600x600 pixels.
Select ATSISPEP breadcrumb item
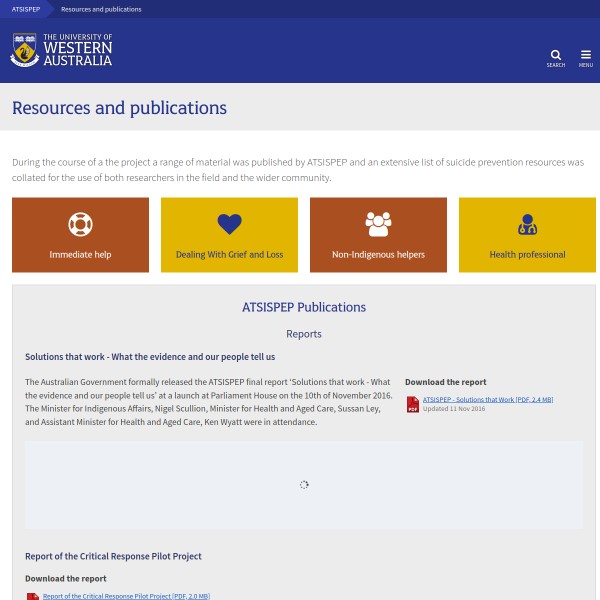[x=26, y=9]
